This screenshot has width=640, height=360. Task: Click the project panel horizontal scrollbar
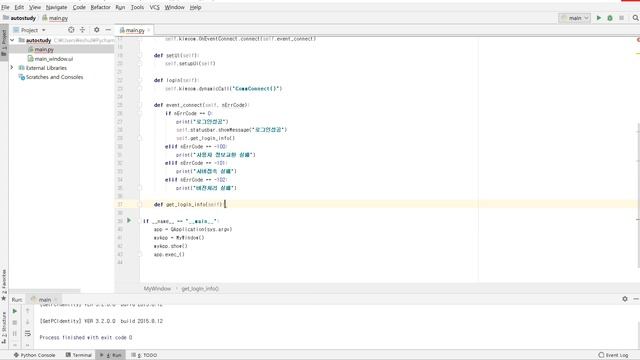45,291
